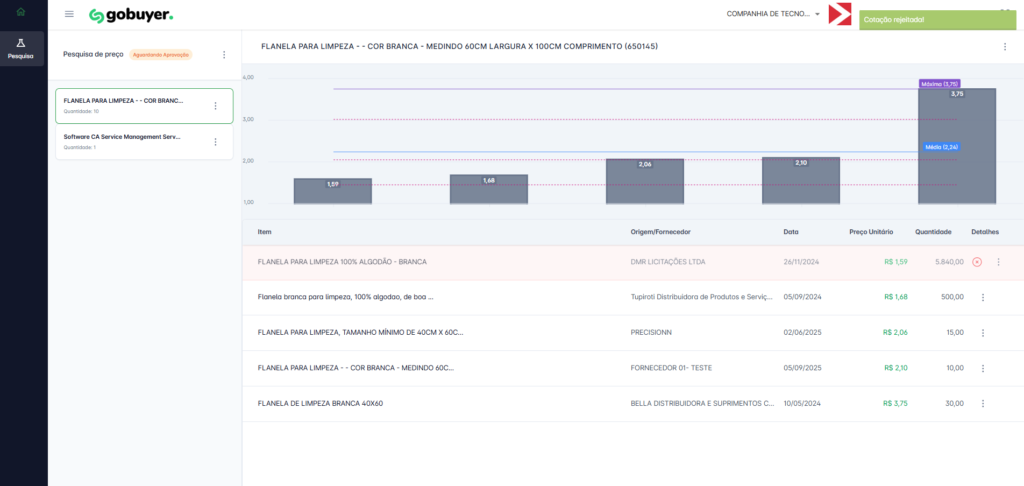Click the home icon in sidebar
The image size is (1024, 486).
(20, 12)
